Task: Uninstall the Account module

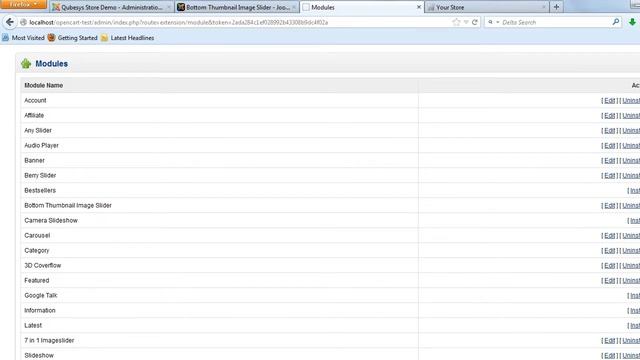Action: click(631, 100)
